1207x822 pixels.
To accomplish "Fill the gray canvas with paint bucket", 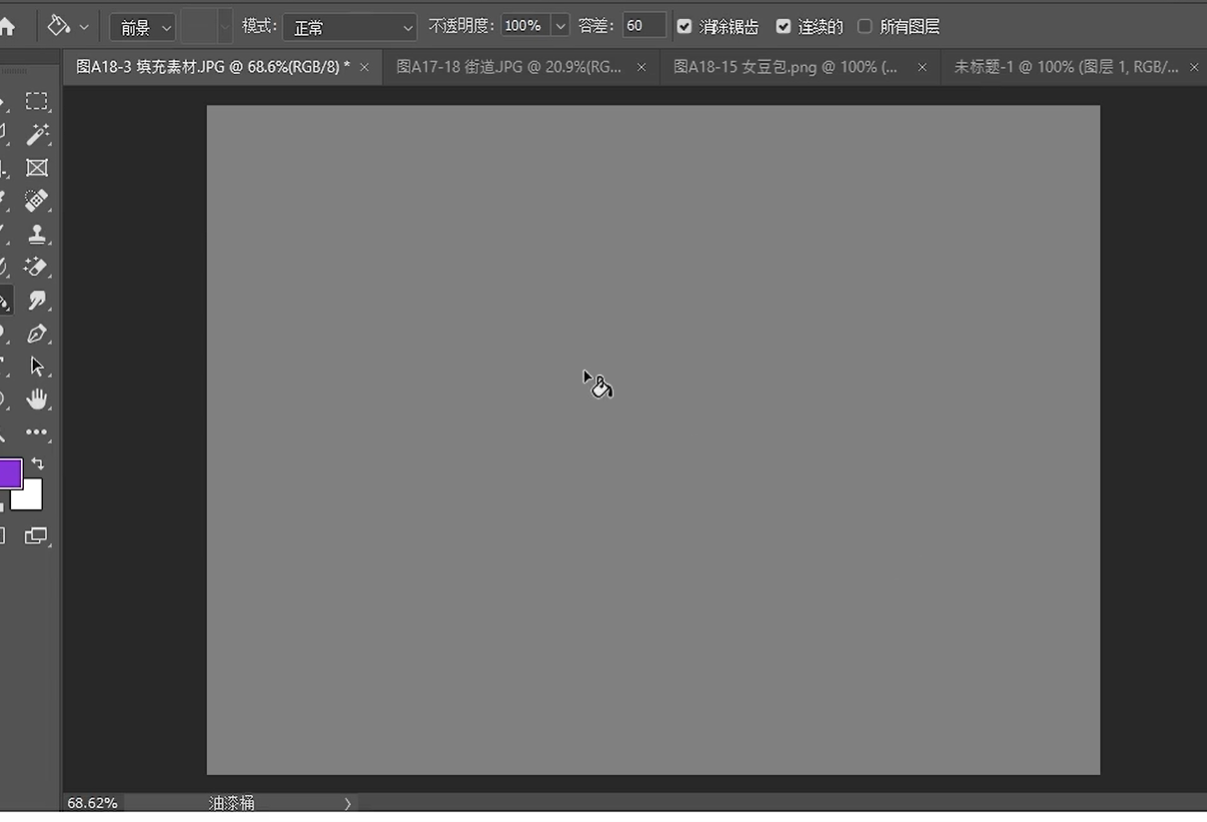I will click(x=653, y=440).
